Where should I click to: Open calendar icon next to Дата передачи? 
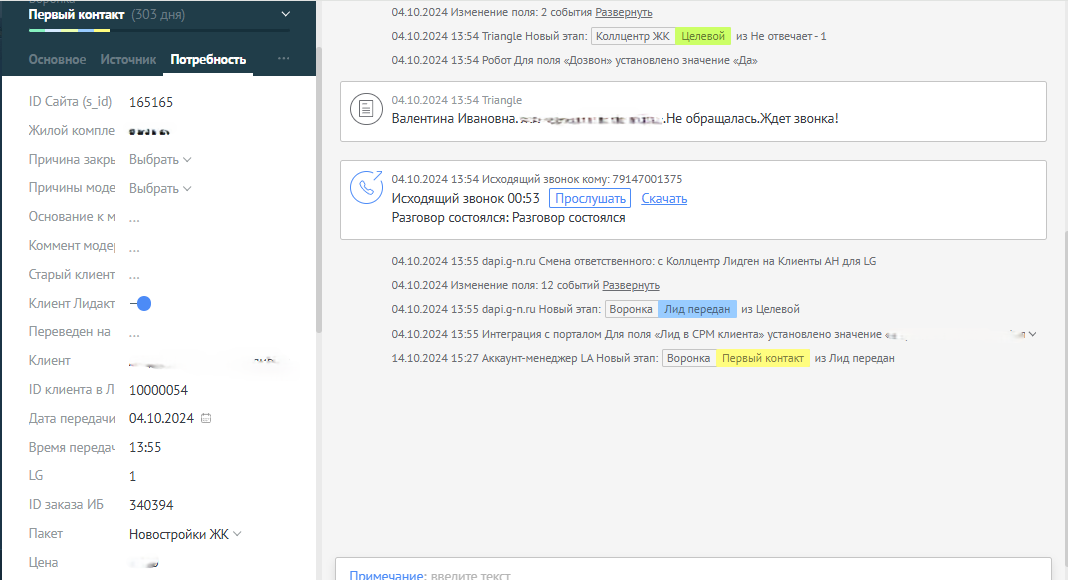click(x=206, y=418)
